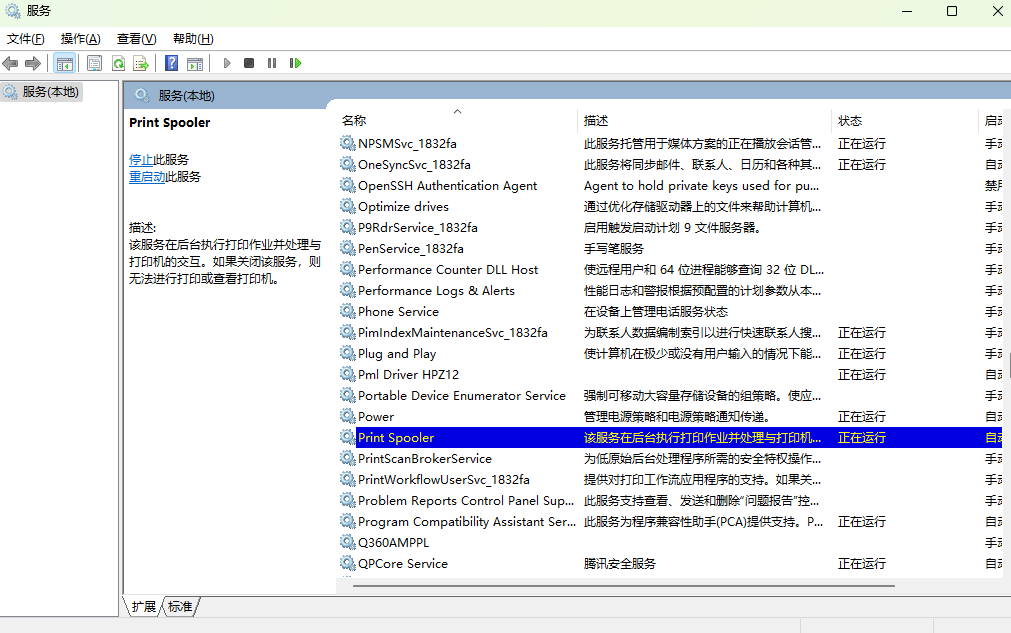The width and height of the screenshot is (1011, 633).
Task: Open the 帮助(H) menu
Action: pos(193,39)
